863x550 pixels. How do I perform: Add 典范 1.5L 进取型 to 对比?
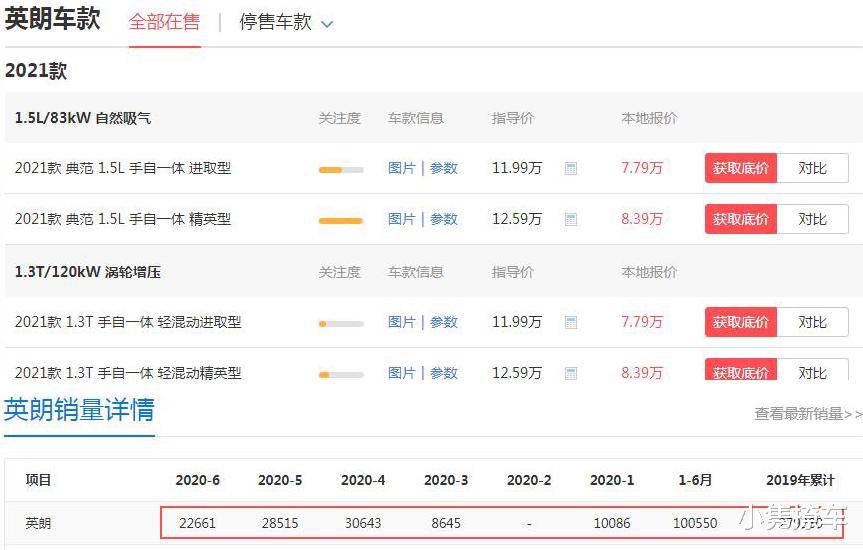click(812, 168)
